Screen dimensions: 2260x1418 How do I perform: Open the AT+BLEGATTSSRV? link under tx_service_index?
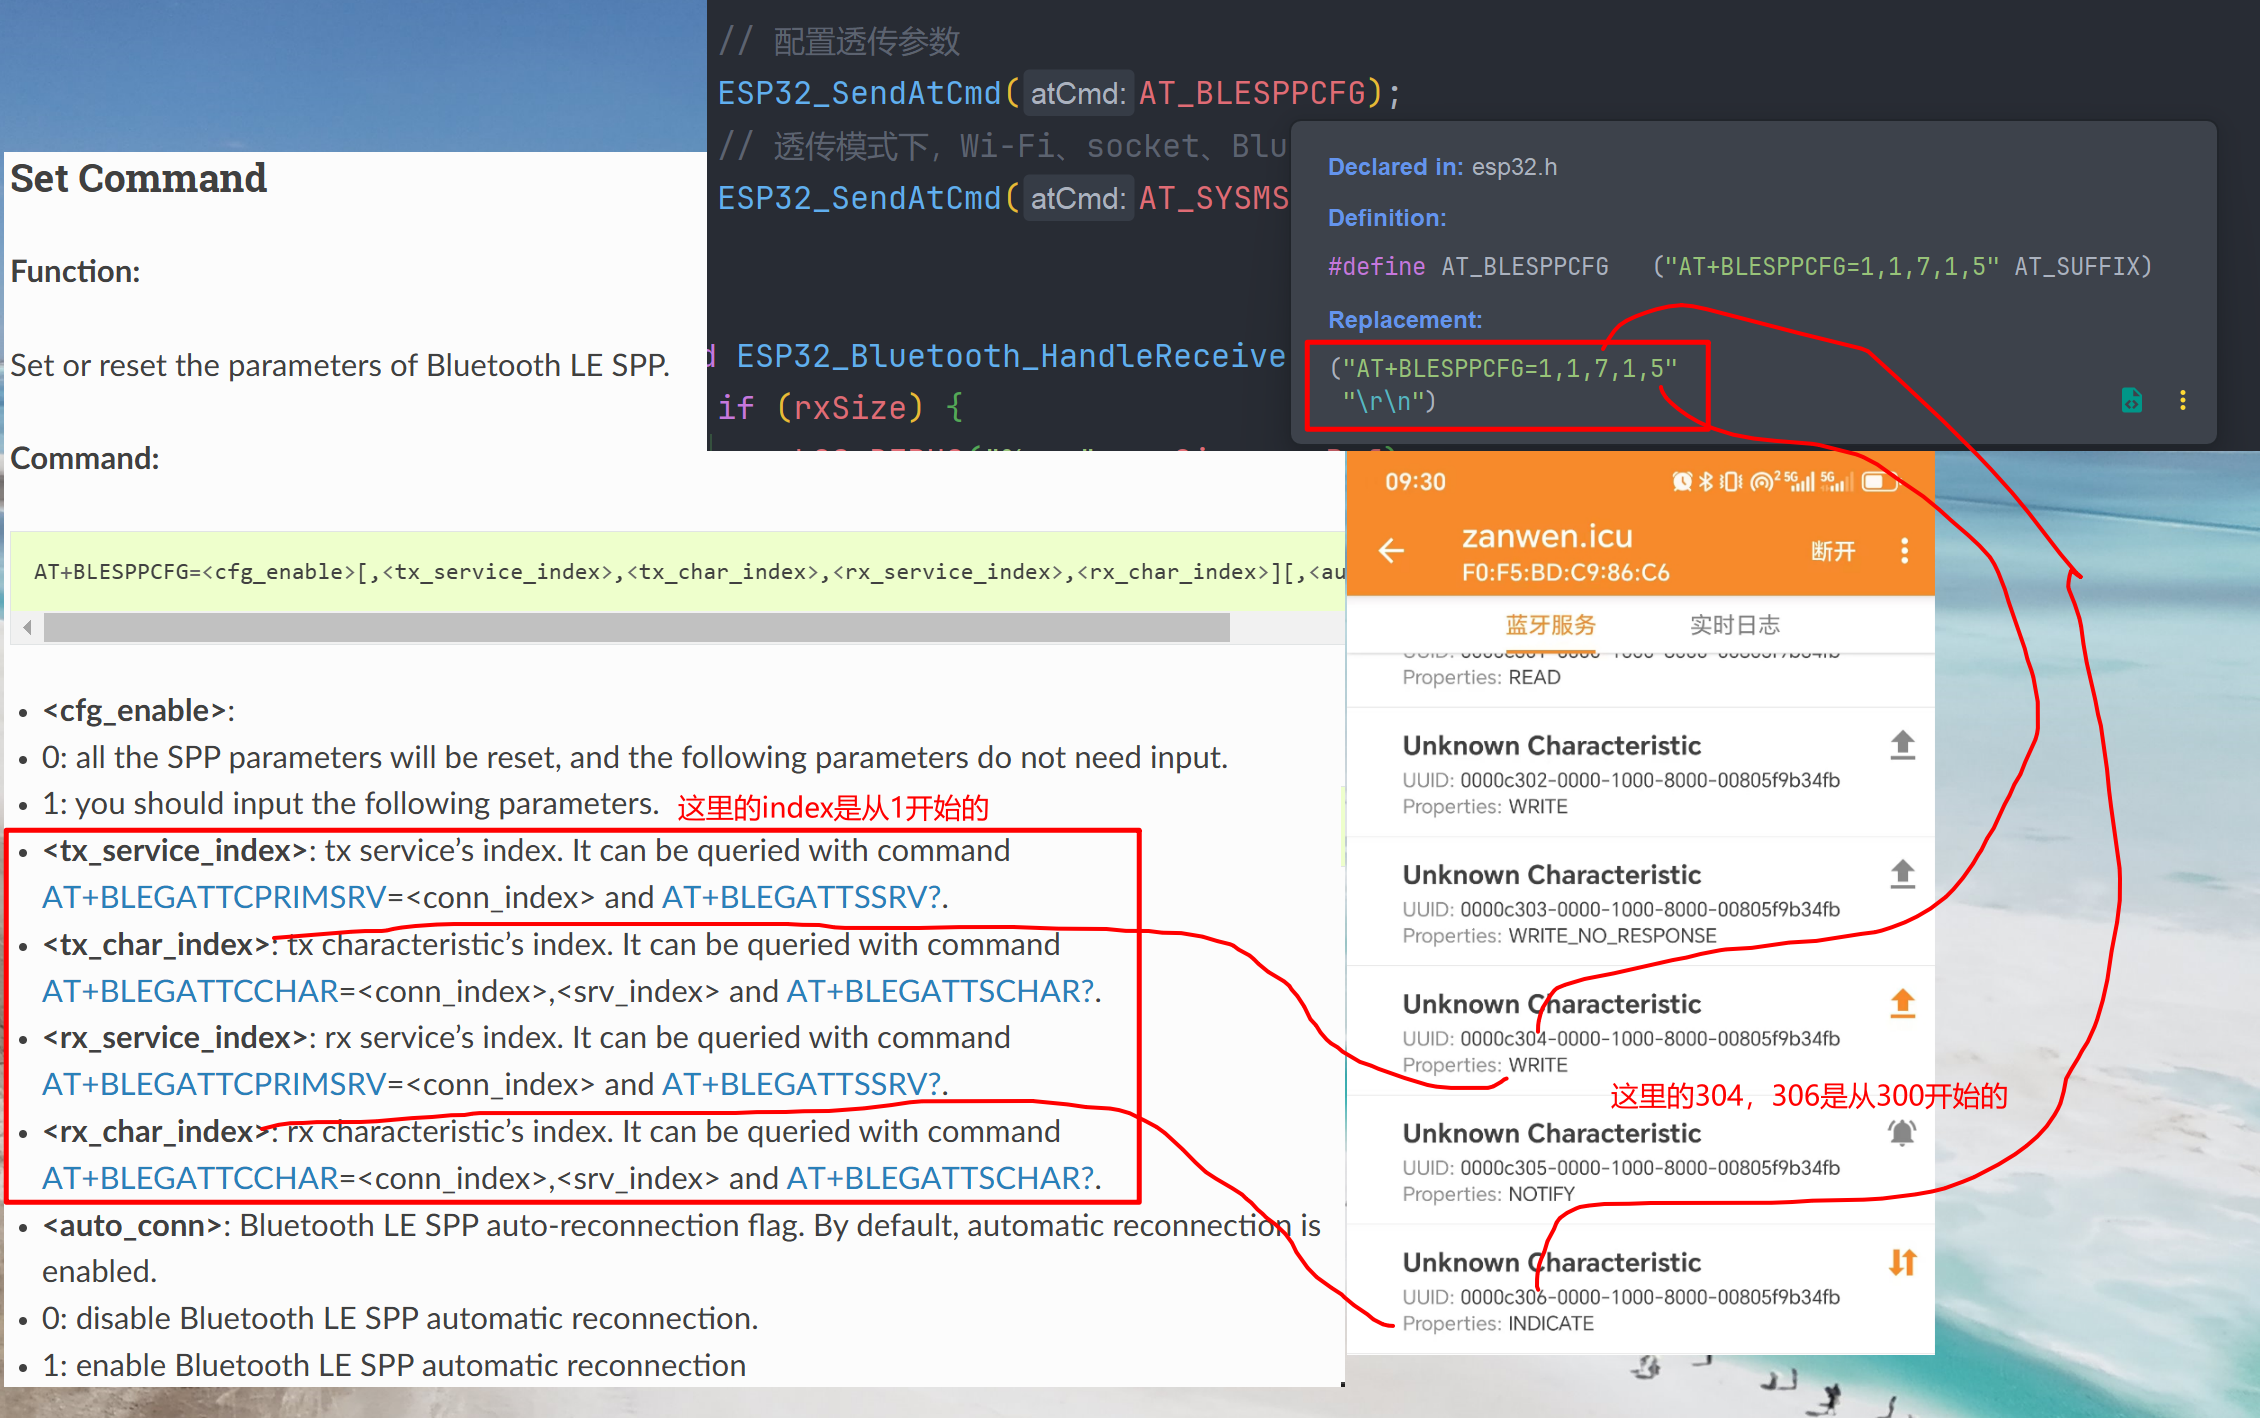pyautogui.click(x=801, y=897)
